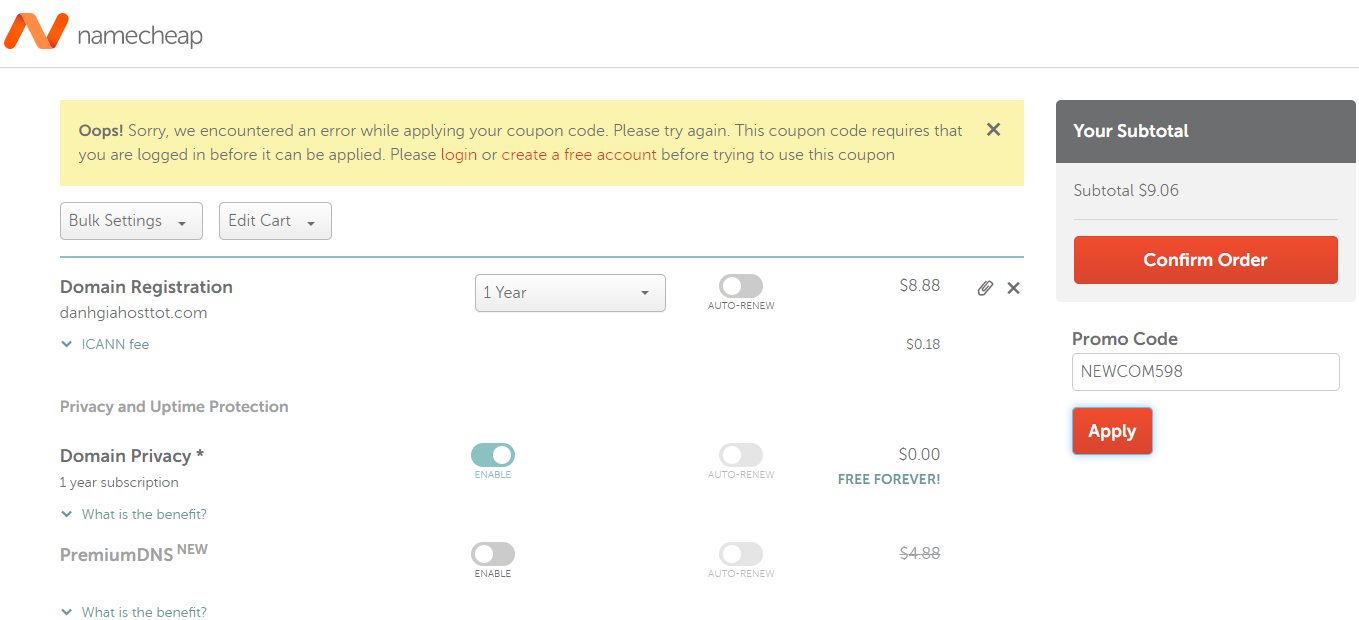Screen dimensions: 1359x620
Task: Toggle auto-renew for Domain Registration
Action: tap(740, 286)
